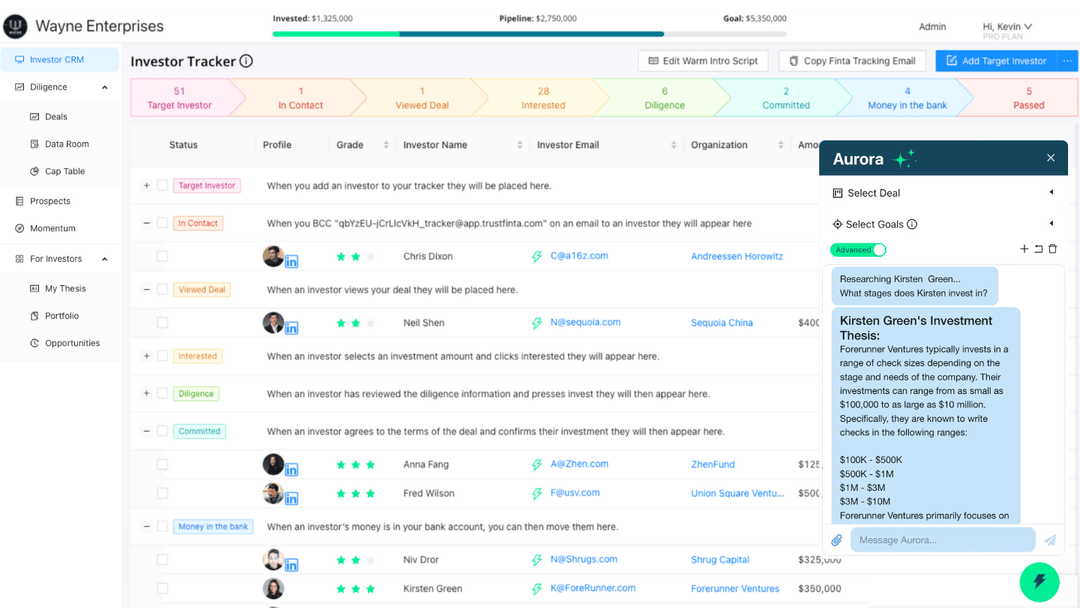Open Neil Shen's LinkedIn profile icon
The width and height of the screenshot is (1080, 608).
(x=291, y=328)
